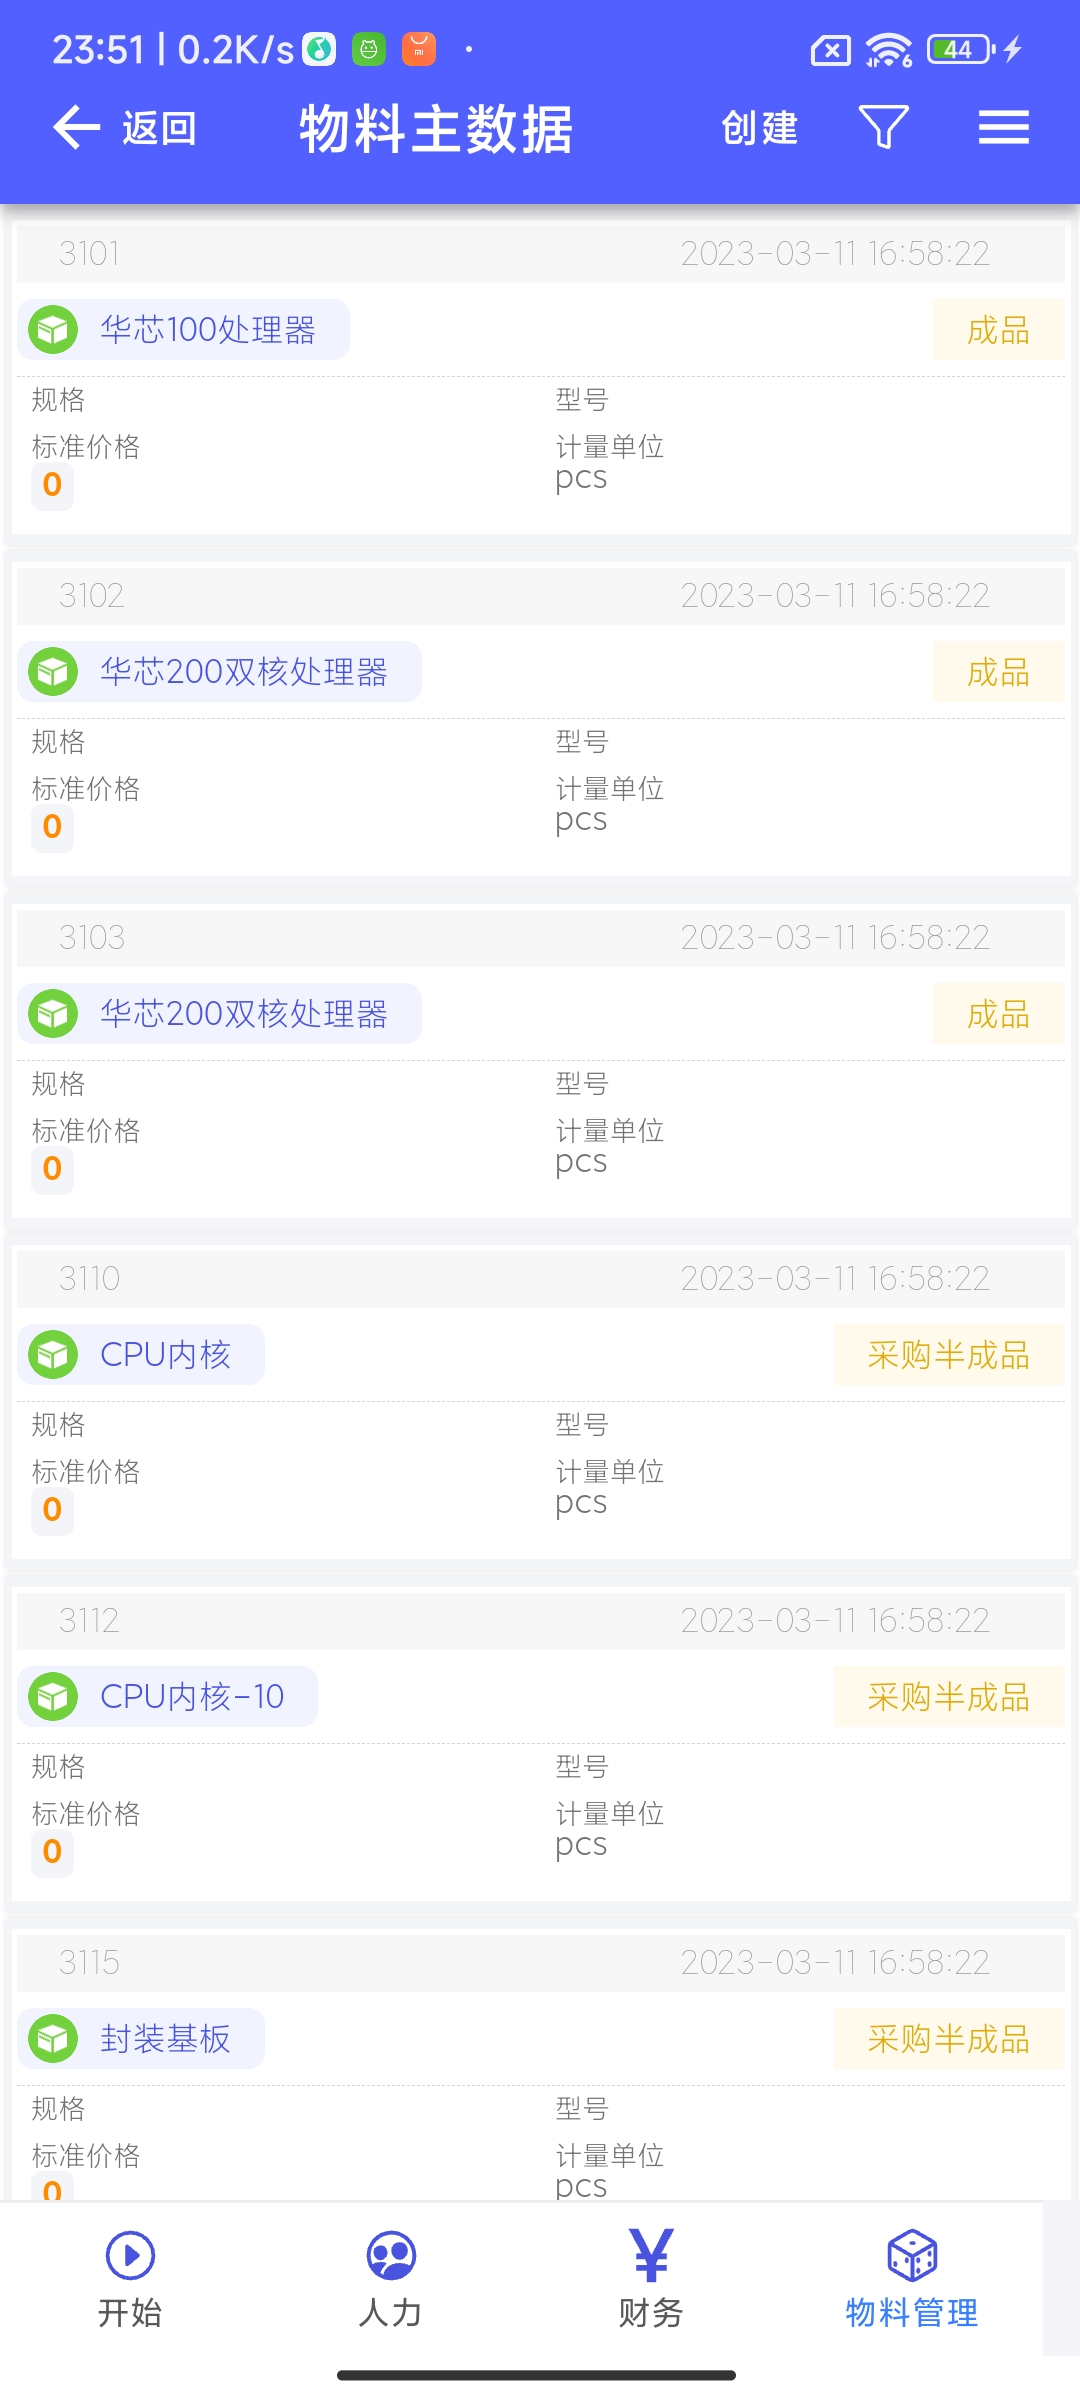Tap the header row of record 3103

540,938
